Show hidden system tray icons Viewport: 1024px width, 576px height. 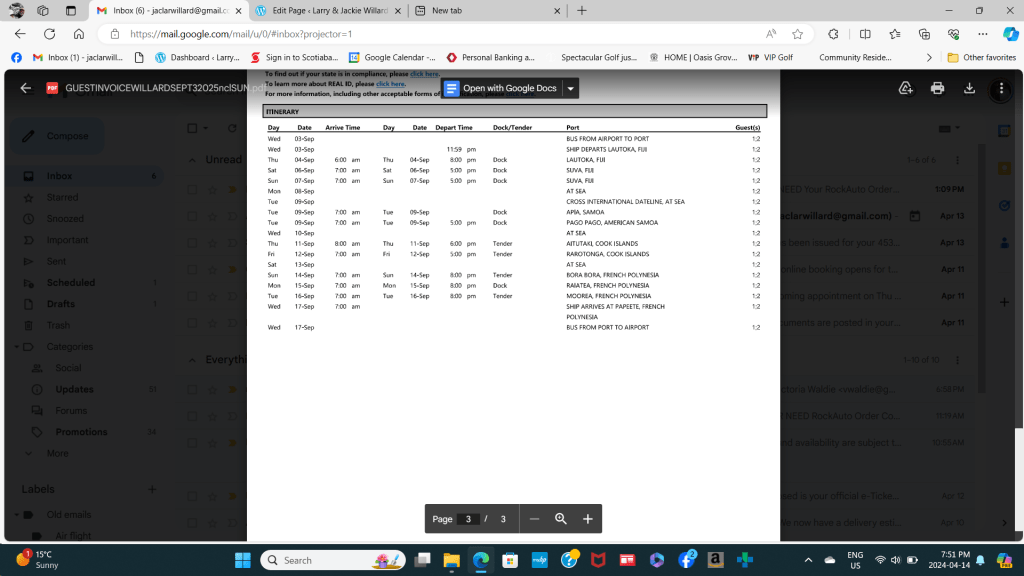click(x=808, y=560)
